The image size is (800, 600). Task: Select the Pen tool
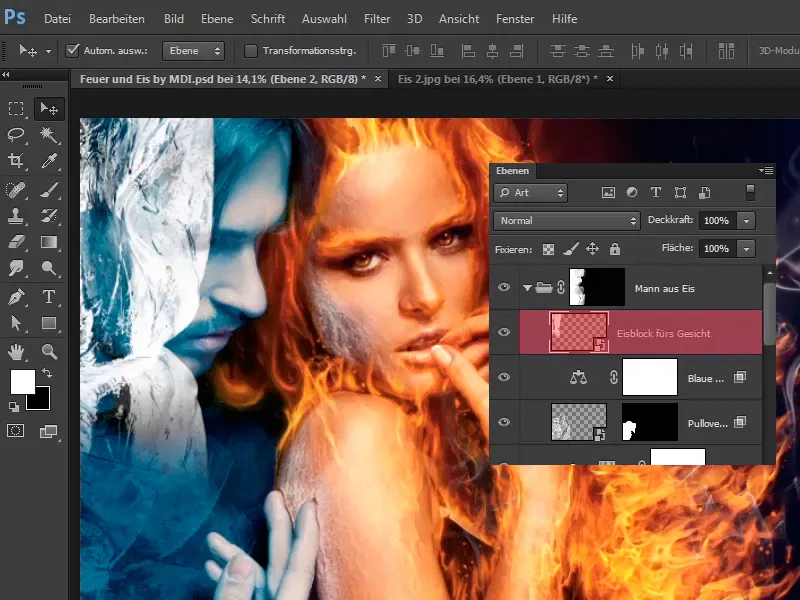pos(16,296)
